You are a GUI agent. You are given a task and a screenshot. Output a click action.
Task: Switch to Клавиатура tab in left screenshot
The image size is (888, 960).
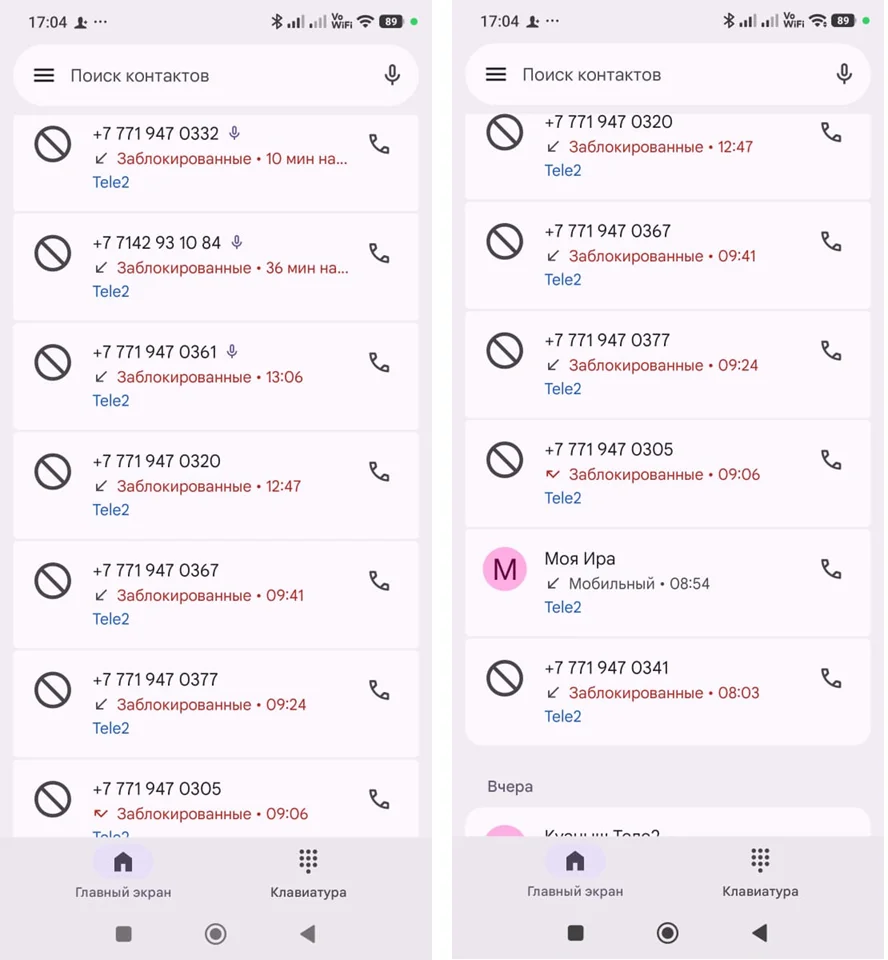(308, 873)
